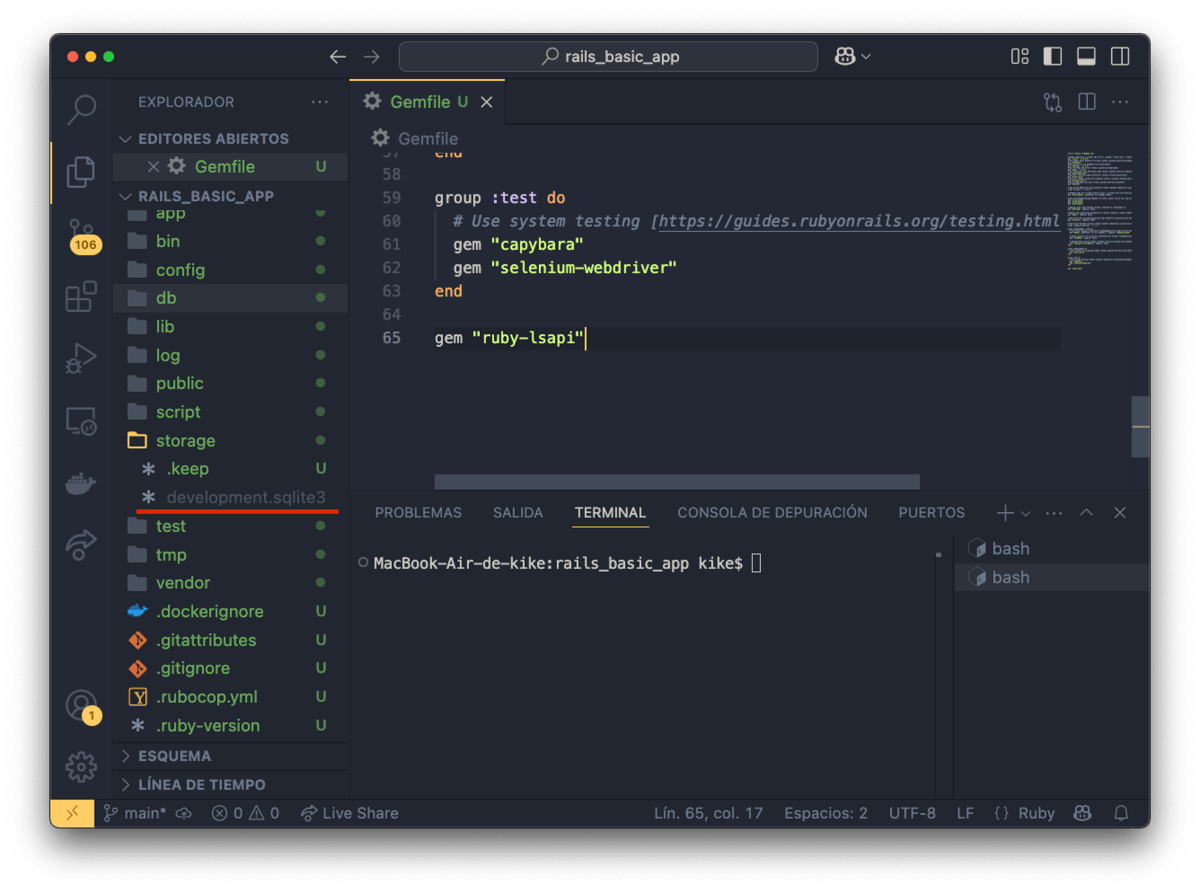Viewport: 1200px width, 894px height.
Task: Open changes compare icon in editor toolbar
Action: [1053, 102]
